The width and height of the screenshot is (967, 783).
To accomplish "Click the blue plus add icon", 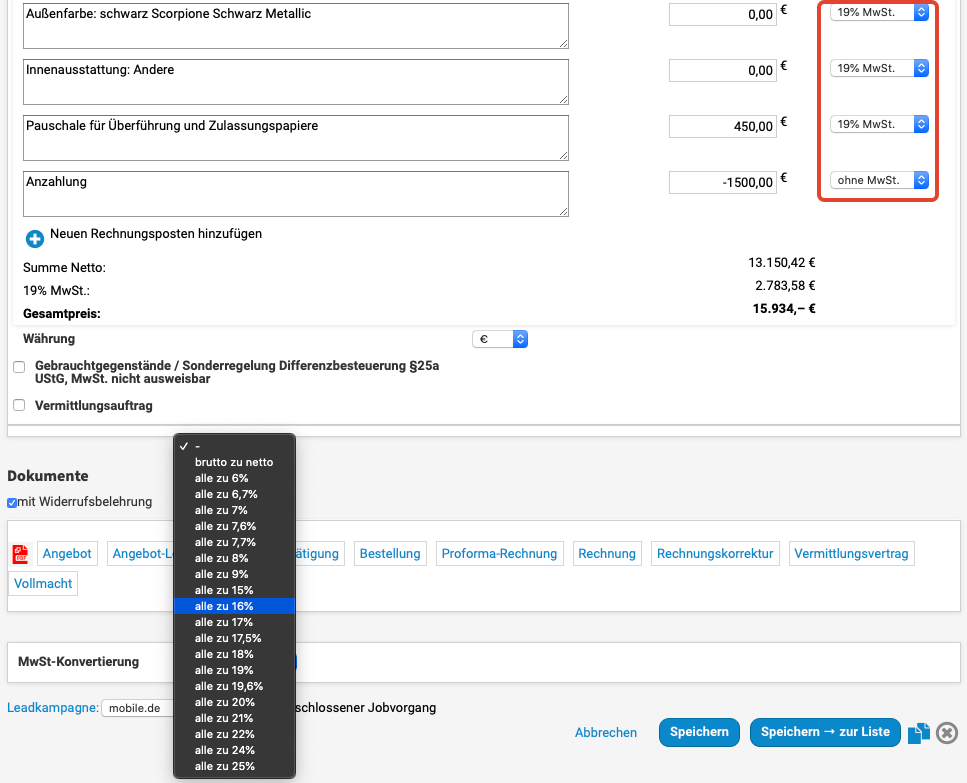I will point(35,239).
